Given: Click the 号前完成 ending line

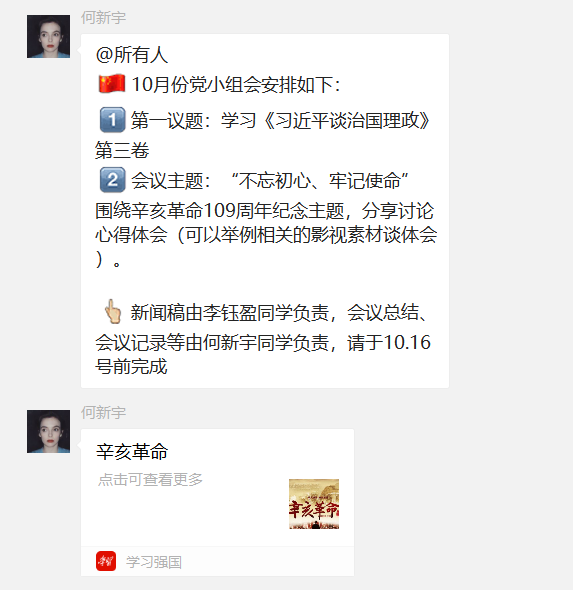Looking at the screenshot, I should click(131, 366).
